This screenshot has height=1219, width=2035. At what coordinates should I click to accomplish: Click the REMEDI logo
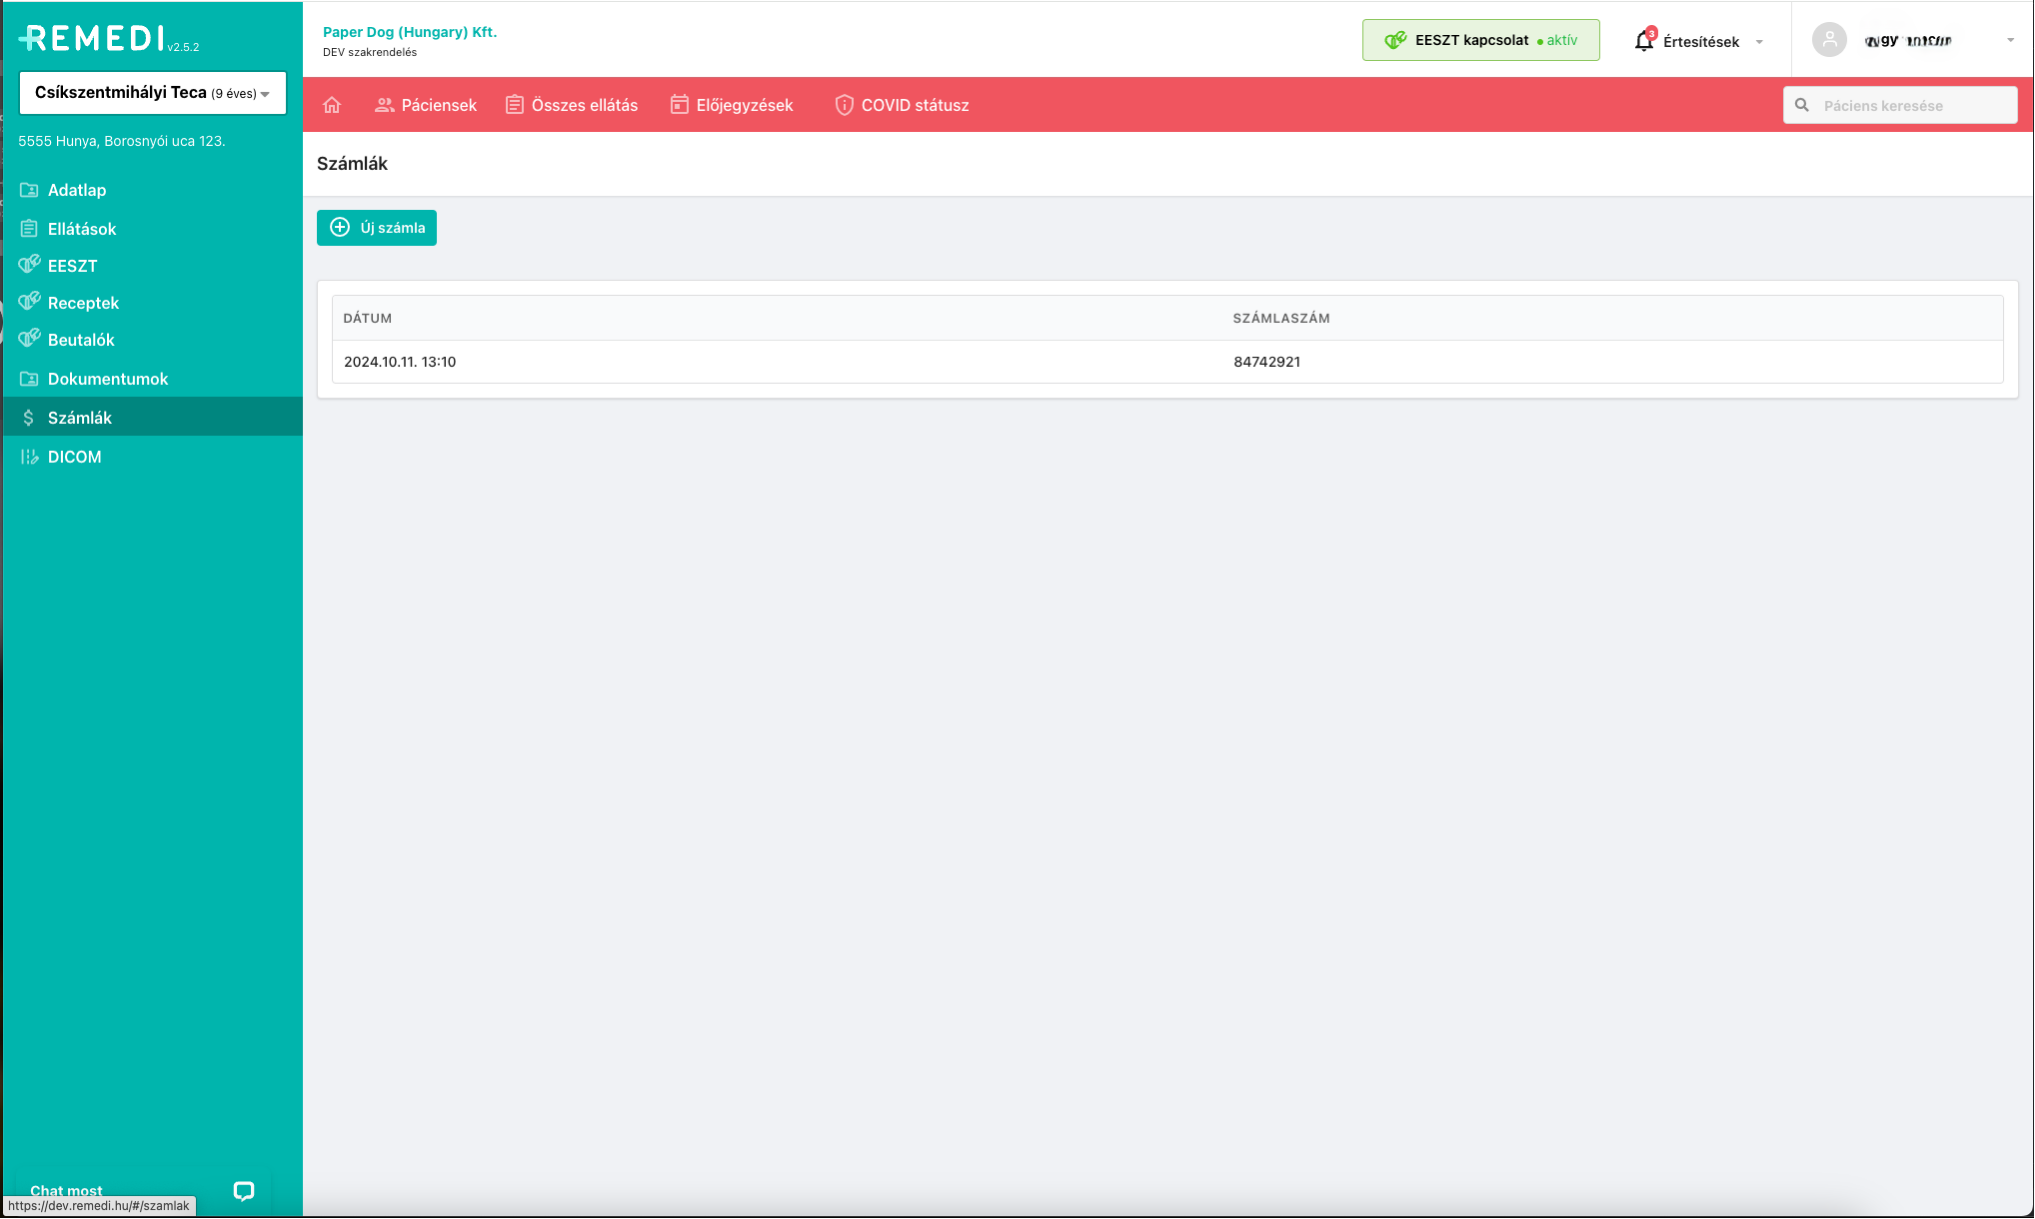(x=93, y=38)
